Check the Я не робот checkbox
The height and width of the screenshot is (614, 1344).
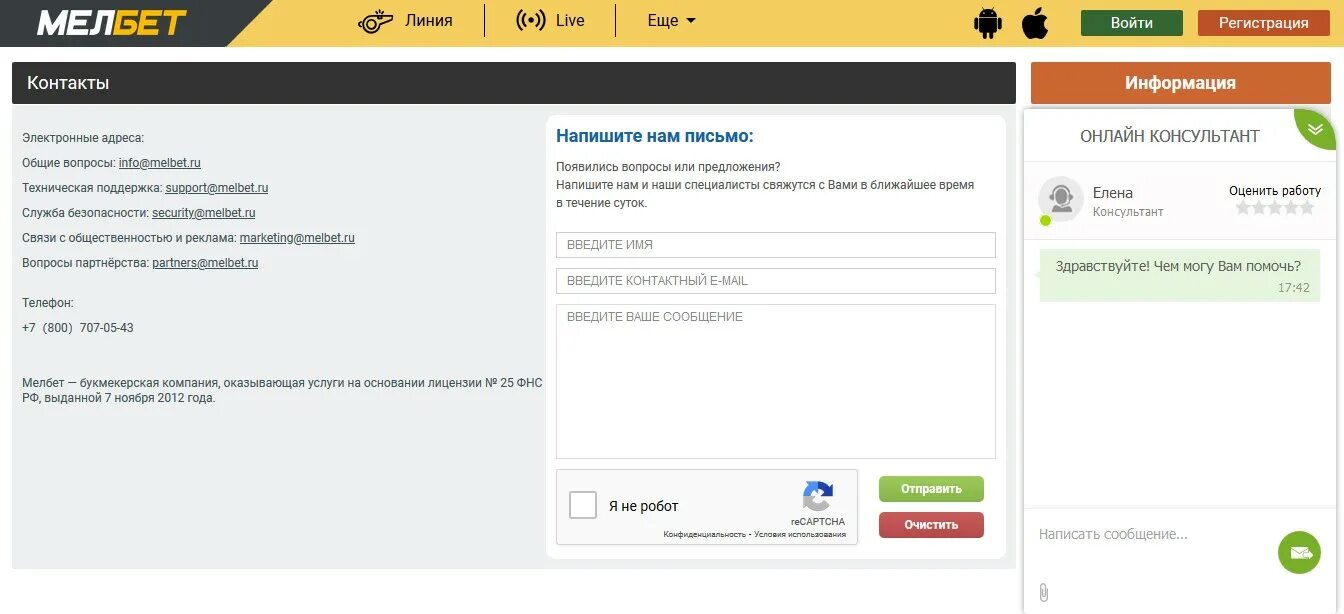point(583,506)
